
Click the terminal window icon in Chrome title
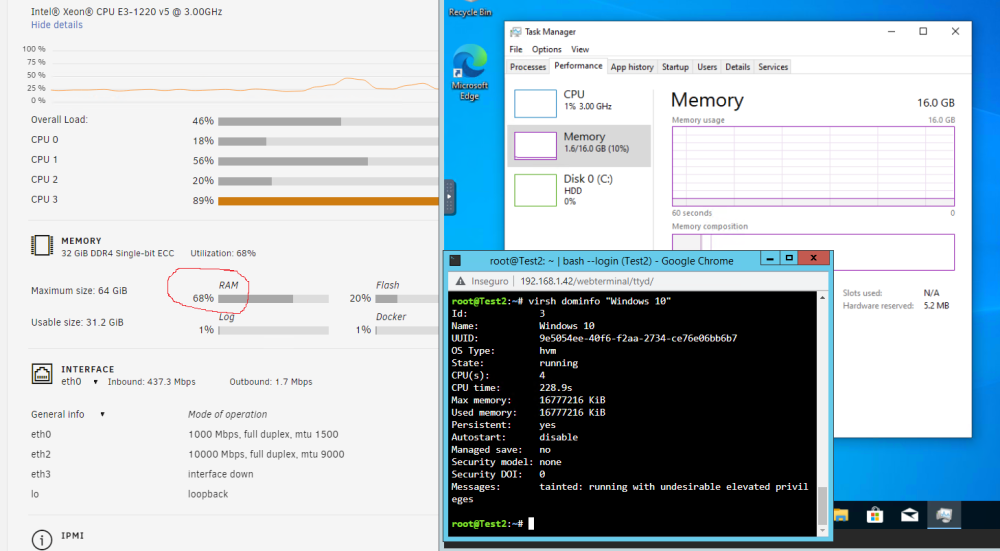point(455,260)
